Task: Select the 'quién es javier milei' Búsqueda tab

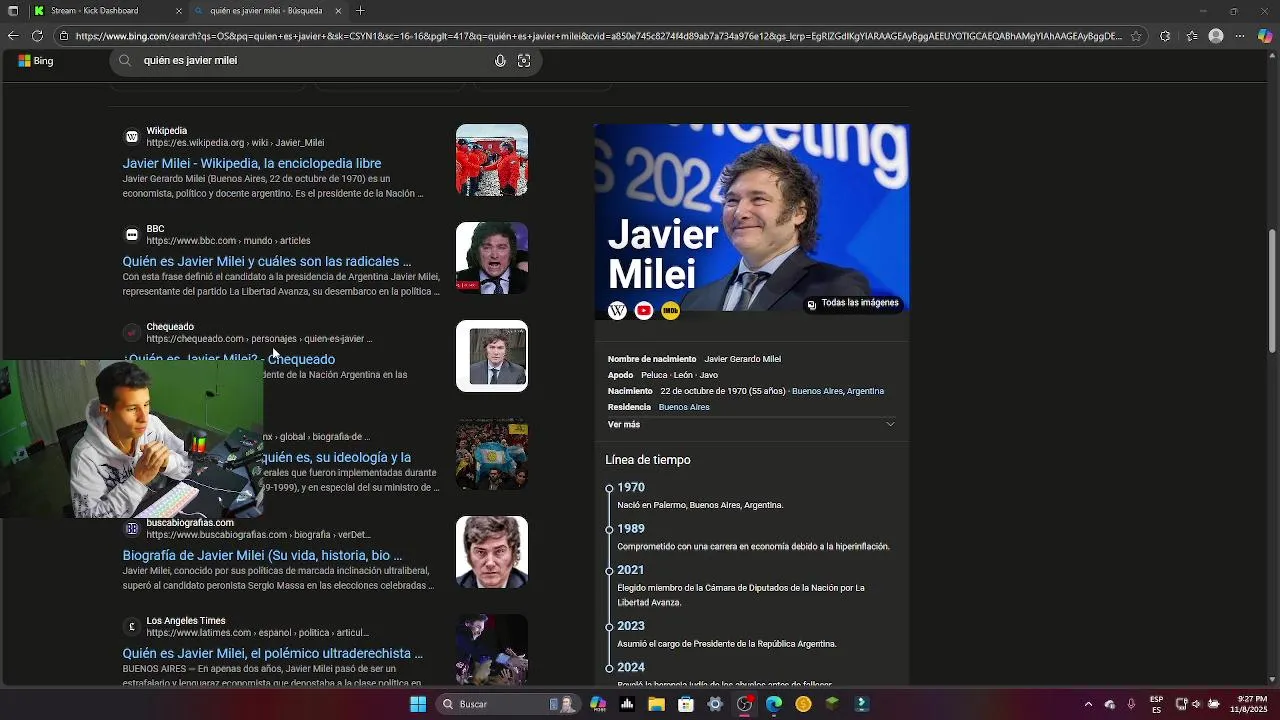Action: coord(267,11)
